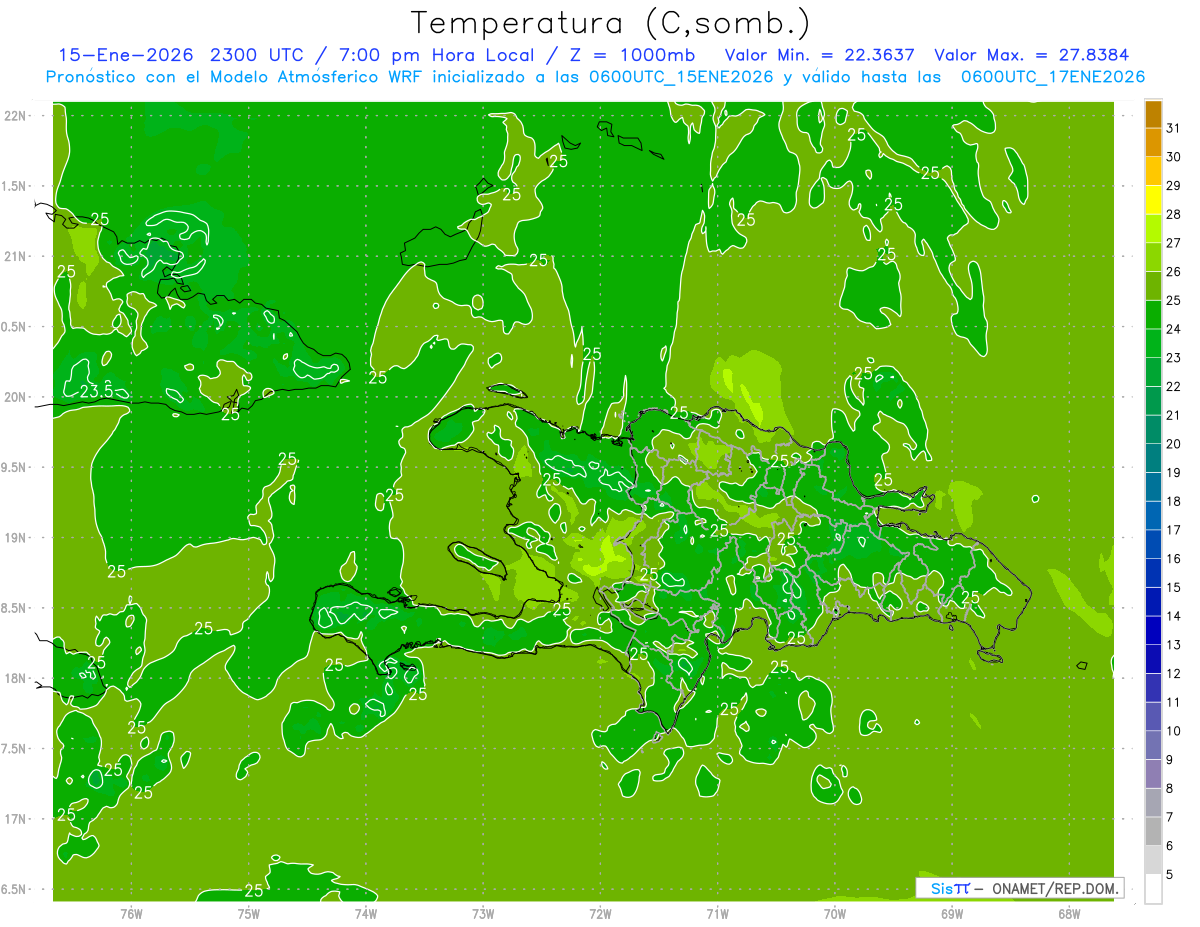This screenshot has height=927, width=1200.
Task: Click the '22' color scale label
Action: click(x=1173, y=386)
